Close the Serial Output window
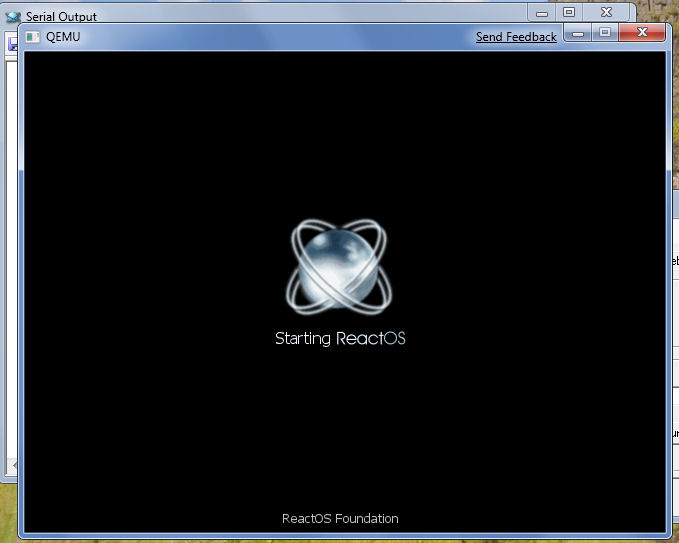This screenshot has height=543, width=679. [x=606, y=13]
